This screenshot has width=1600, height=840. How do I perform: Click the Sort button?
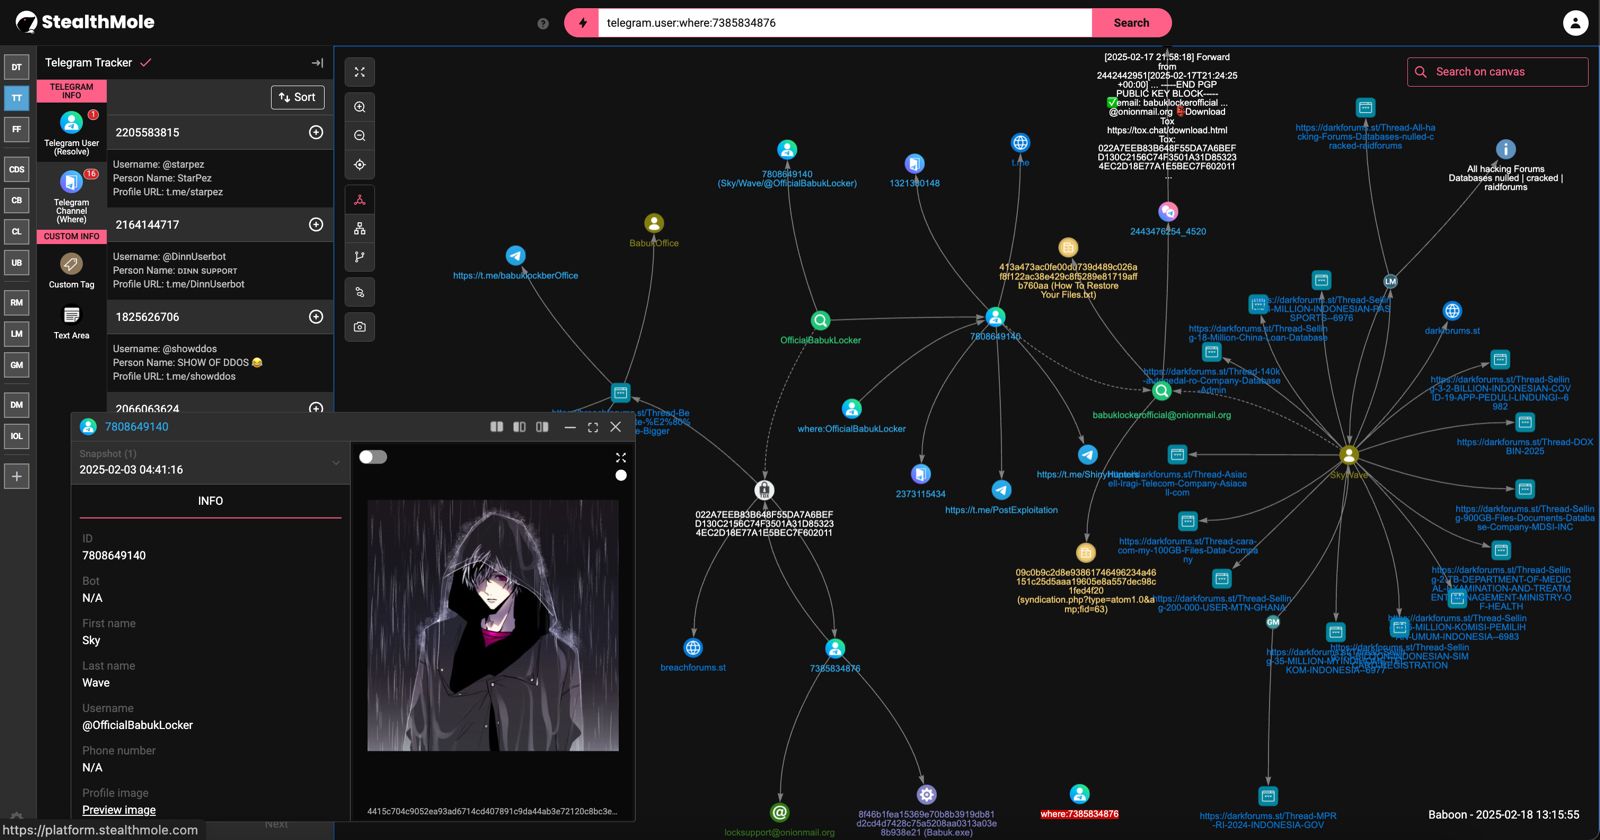point(297,97)
